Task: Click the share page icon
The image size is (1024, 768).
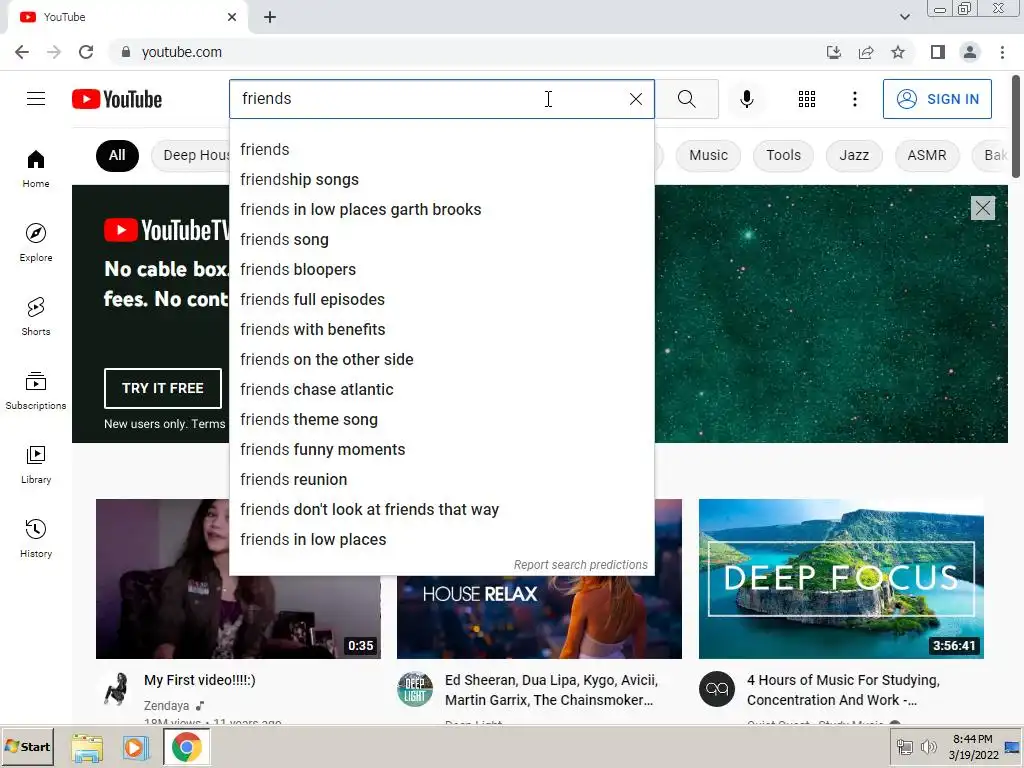Action: 866,52
